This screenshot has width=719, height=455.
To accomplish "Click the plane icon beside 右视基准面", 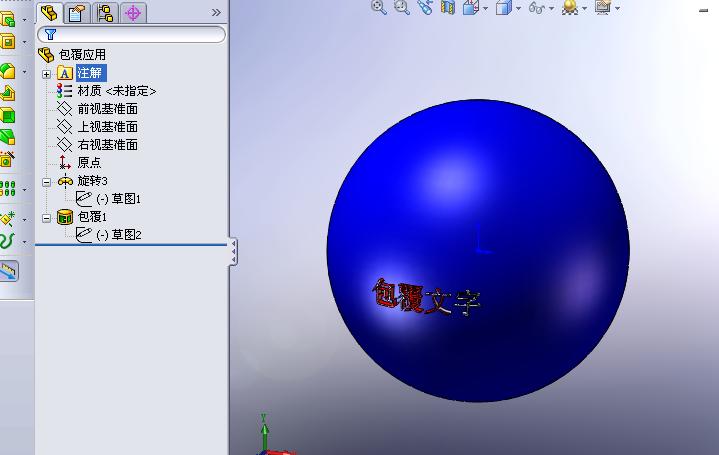I will click(x=64, y=144).
